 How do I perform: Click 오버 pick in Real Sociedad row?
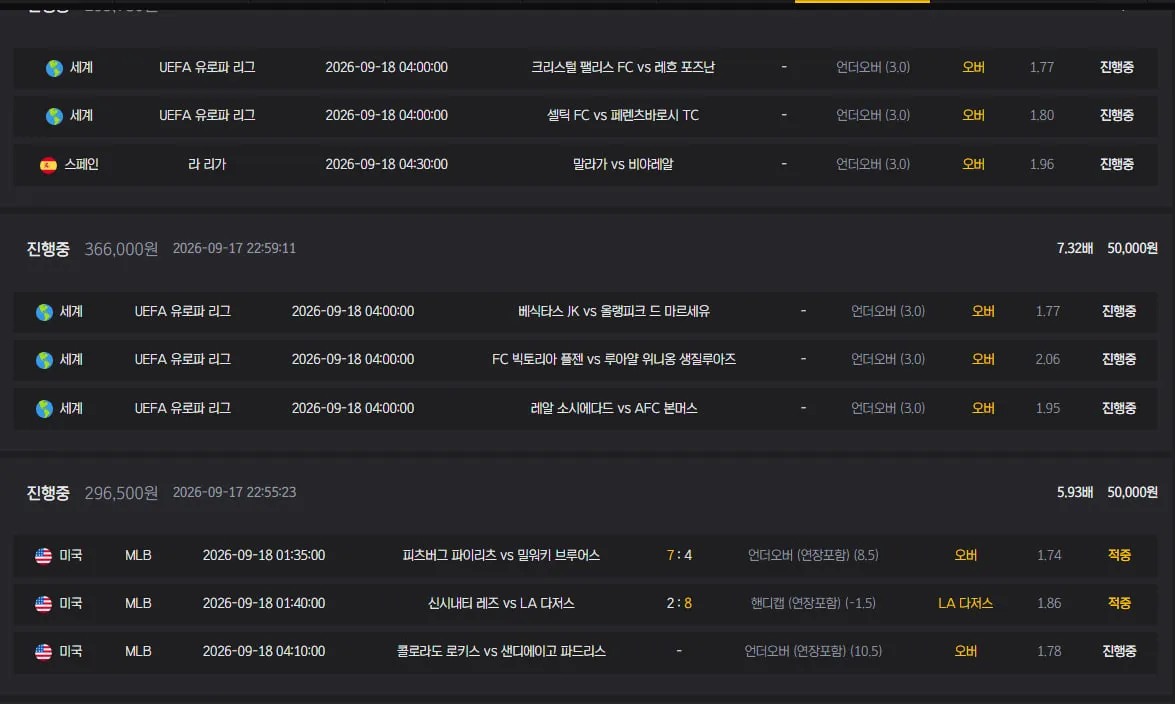point(982,408)
